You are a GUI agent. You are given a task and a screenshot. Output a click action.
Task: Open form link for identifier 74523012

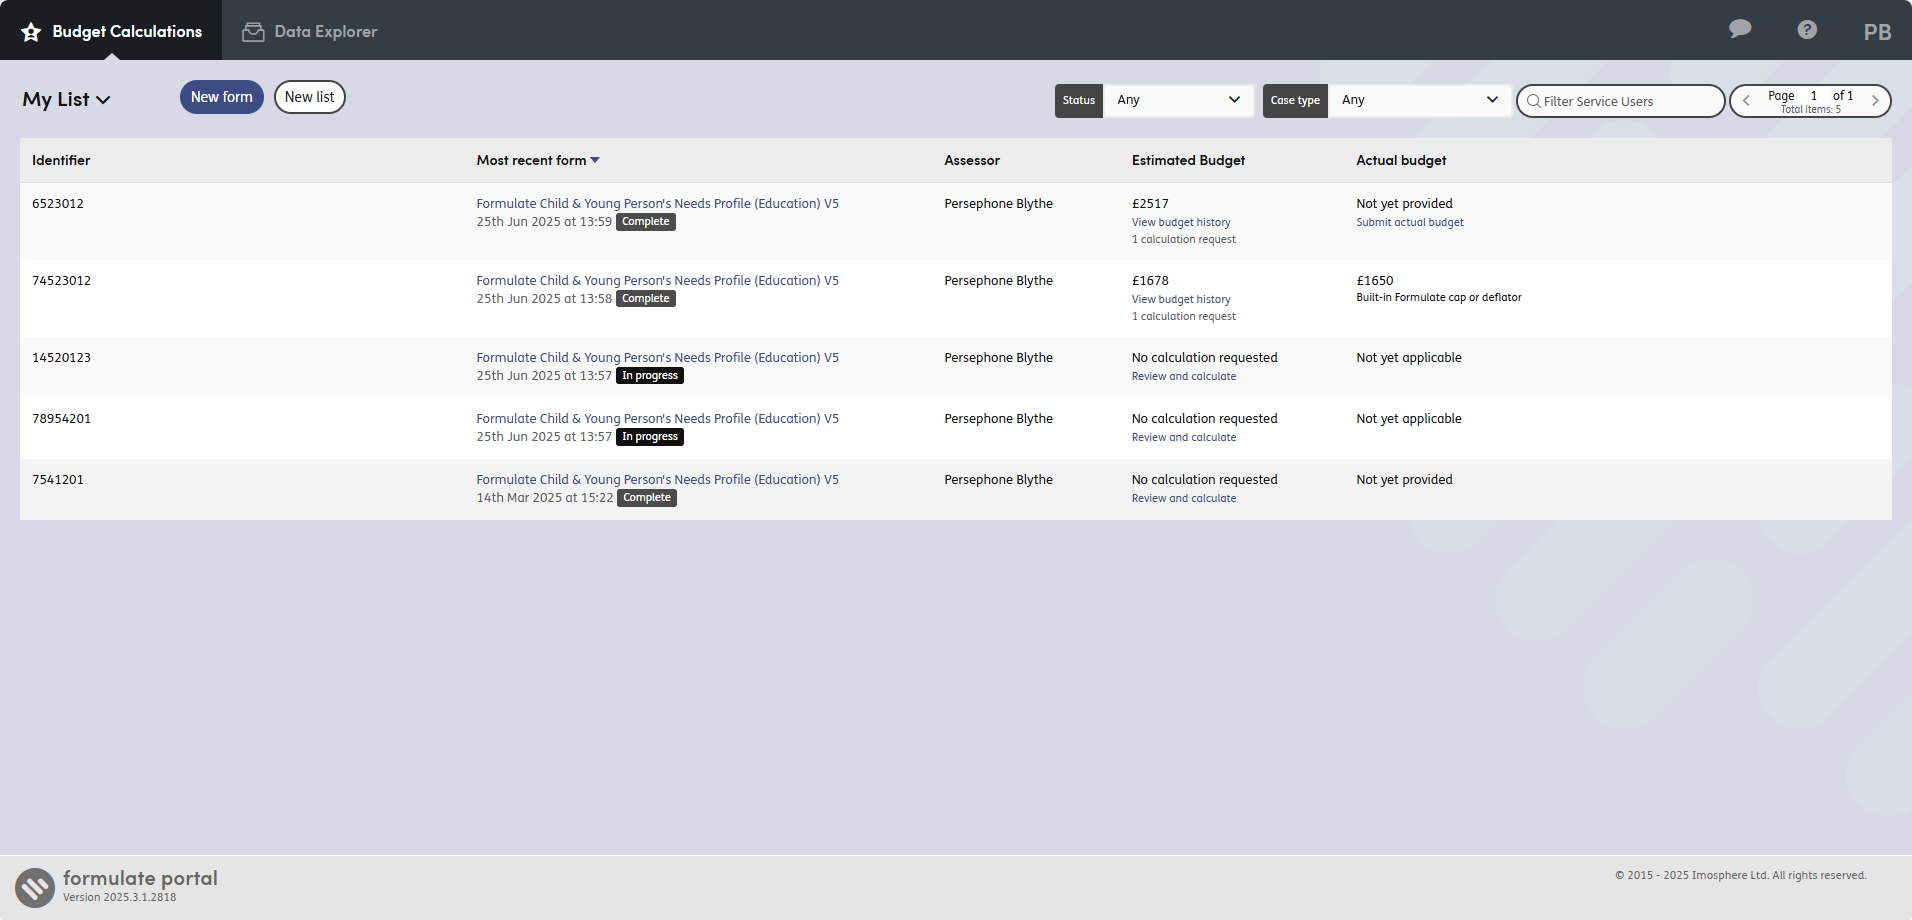pyautogui.click(x=657, y=280)
